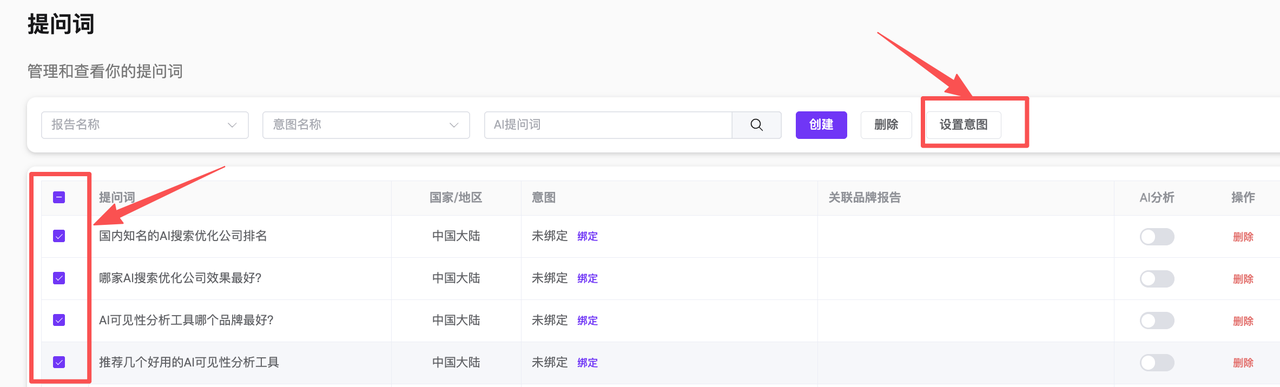
Task: Click the 意图 column header
Action: [x=544, y=198]
